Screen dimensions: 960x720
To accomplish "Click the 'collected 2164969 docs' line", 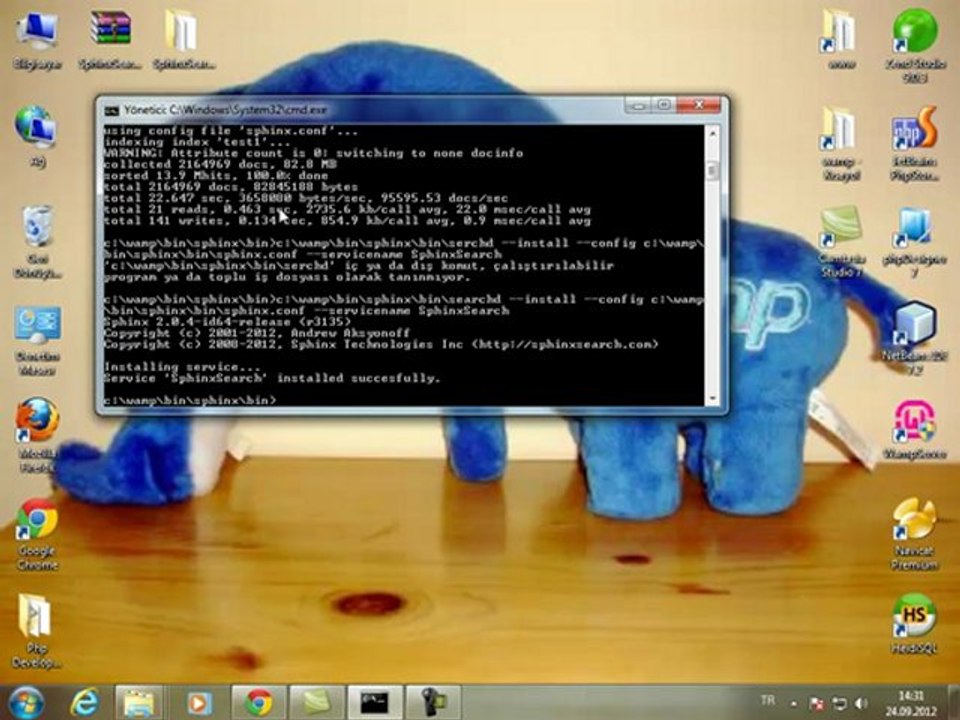I will pos(220,164).
